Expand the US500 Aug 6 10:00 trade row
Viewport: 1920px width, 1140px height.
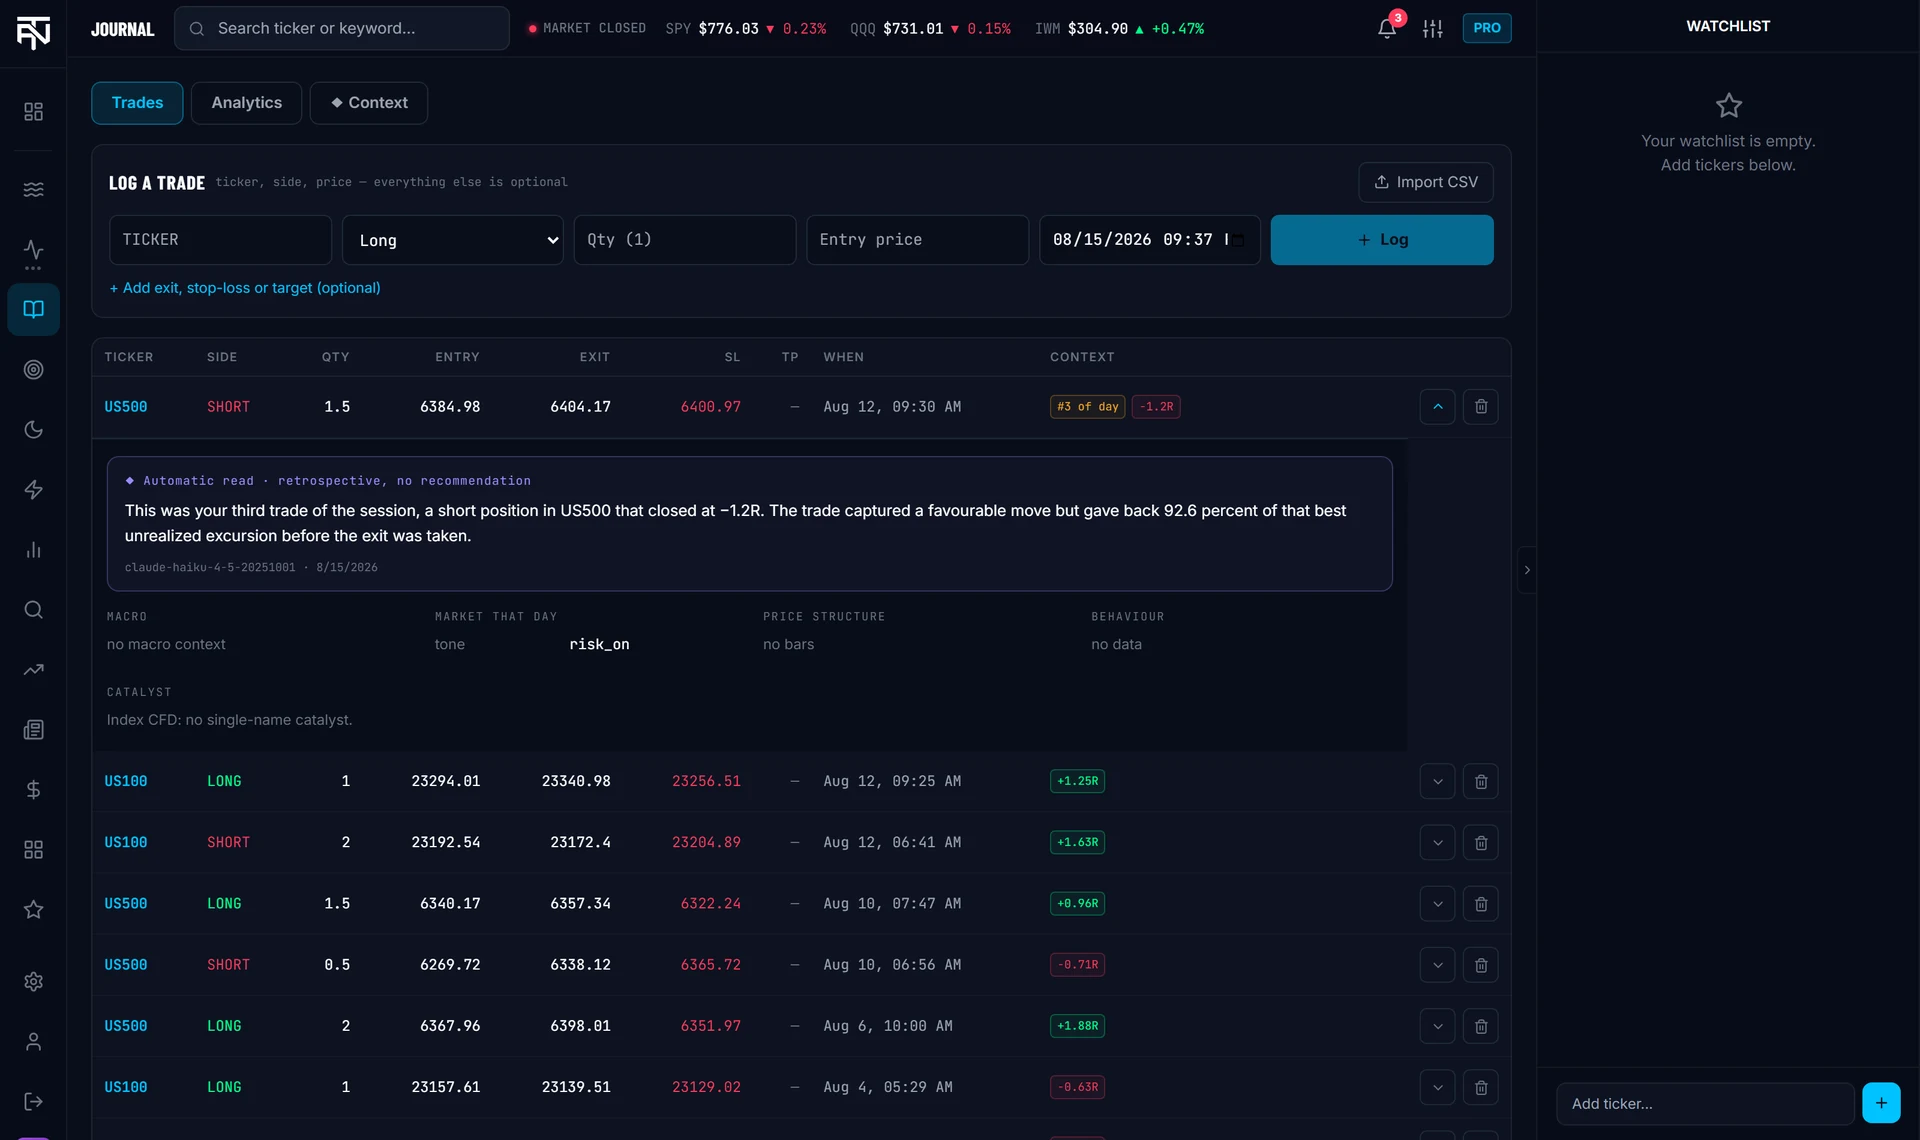[x=1437, y=1026]
